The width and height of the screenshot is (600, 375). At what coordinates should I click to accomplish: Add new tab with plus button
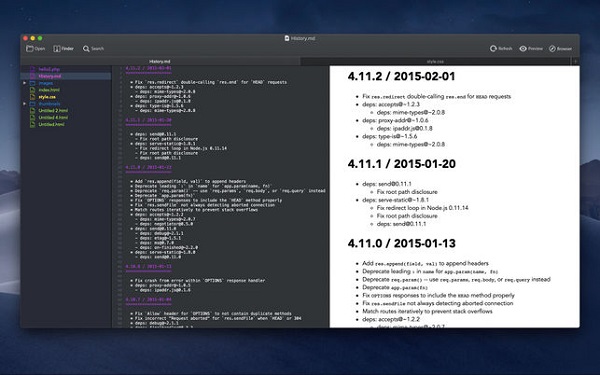pyautogui.click(x=575, y=61)
